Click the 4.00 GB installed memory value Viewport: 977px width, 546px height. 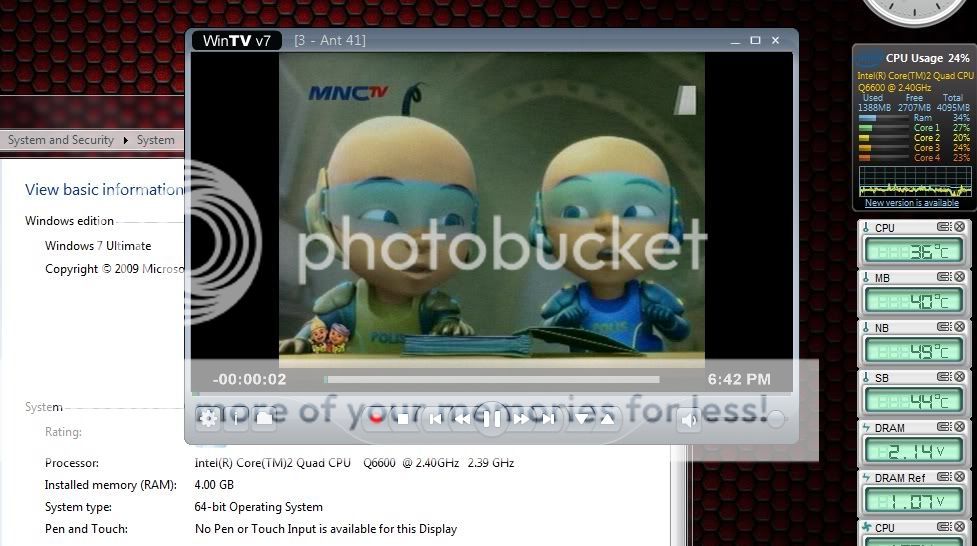pos(214,485)
